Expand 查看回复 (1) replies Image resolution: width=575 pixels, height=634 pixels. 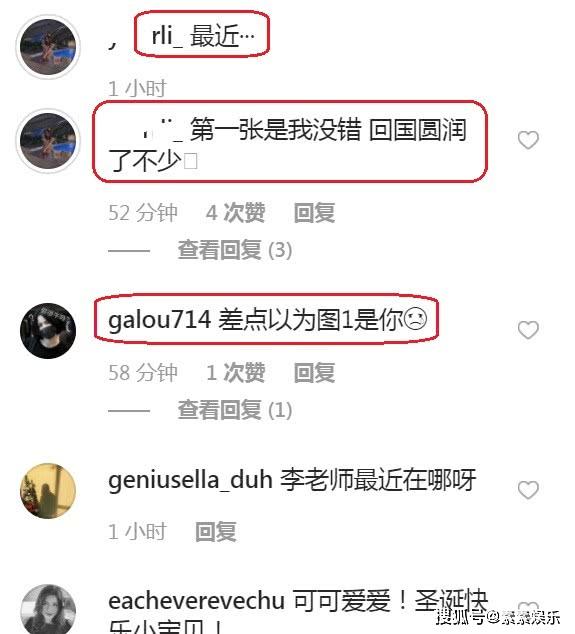(235, 410)
